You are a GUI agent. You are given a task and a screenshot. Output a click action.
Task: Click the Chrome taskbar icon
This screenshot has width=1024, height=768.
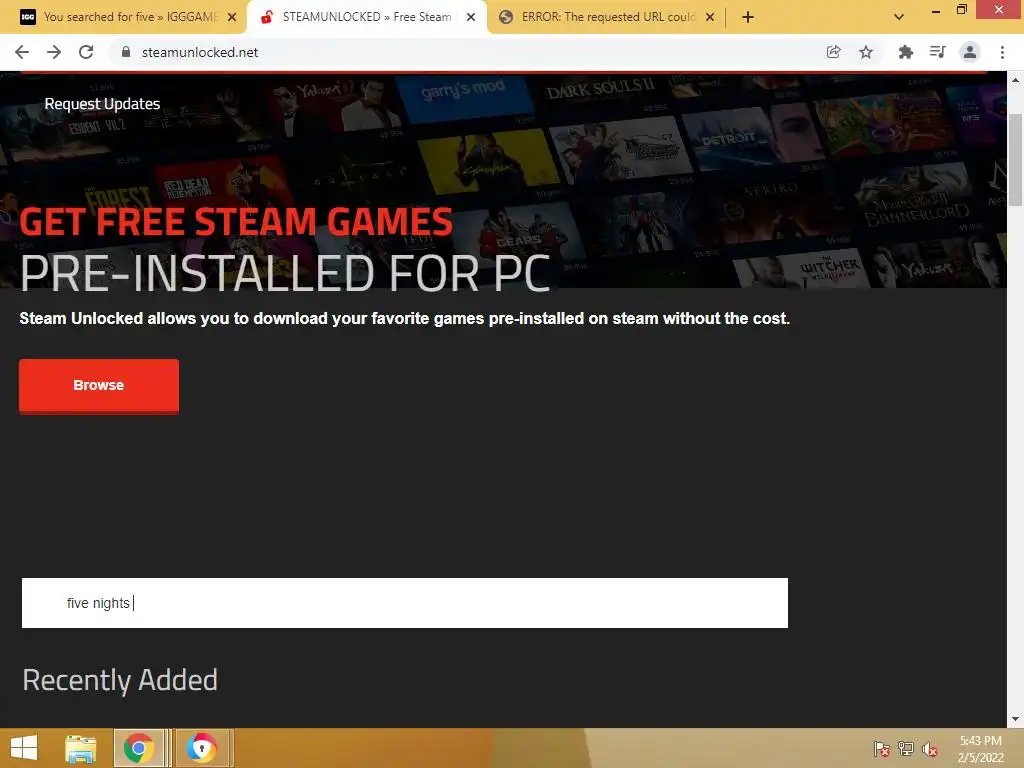[x=138, y=748]
